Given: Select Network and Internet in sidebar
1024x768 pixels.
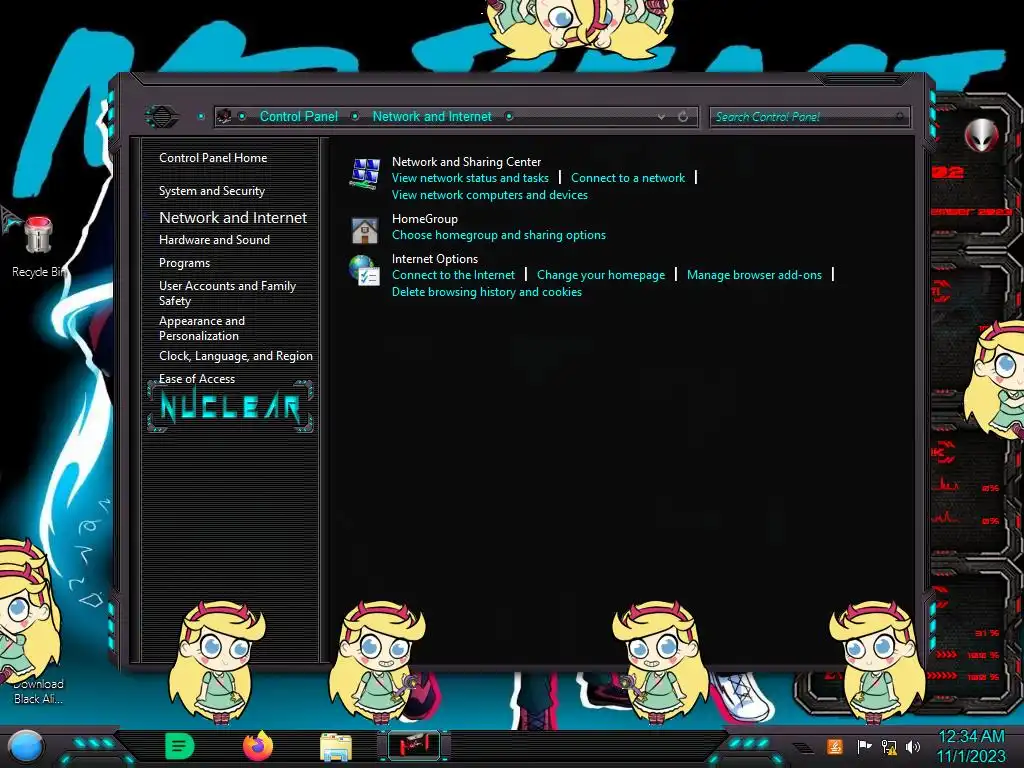Looking at the screenshot, I should [x=232, y=217].
